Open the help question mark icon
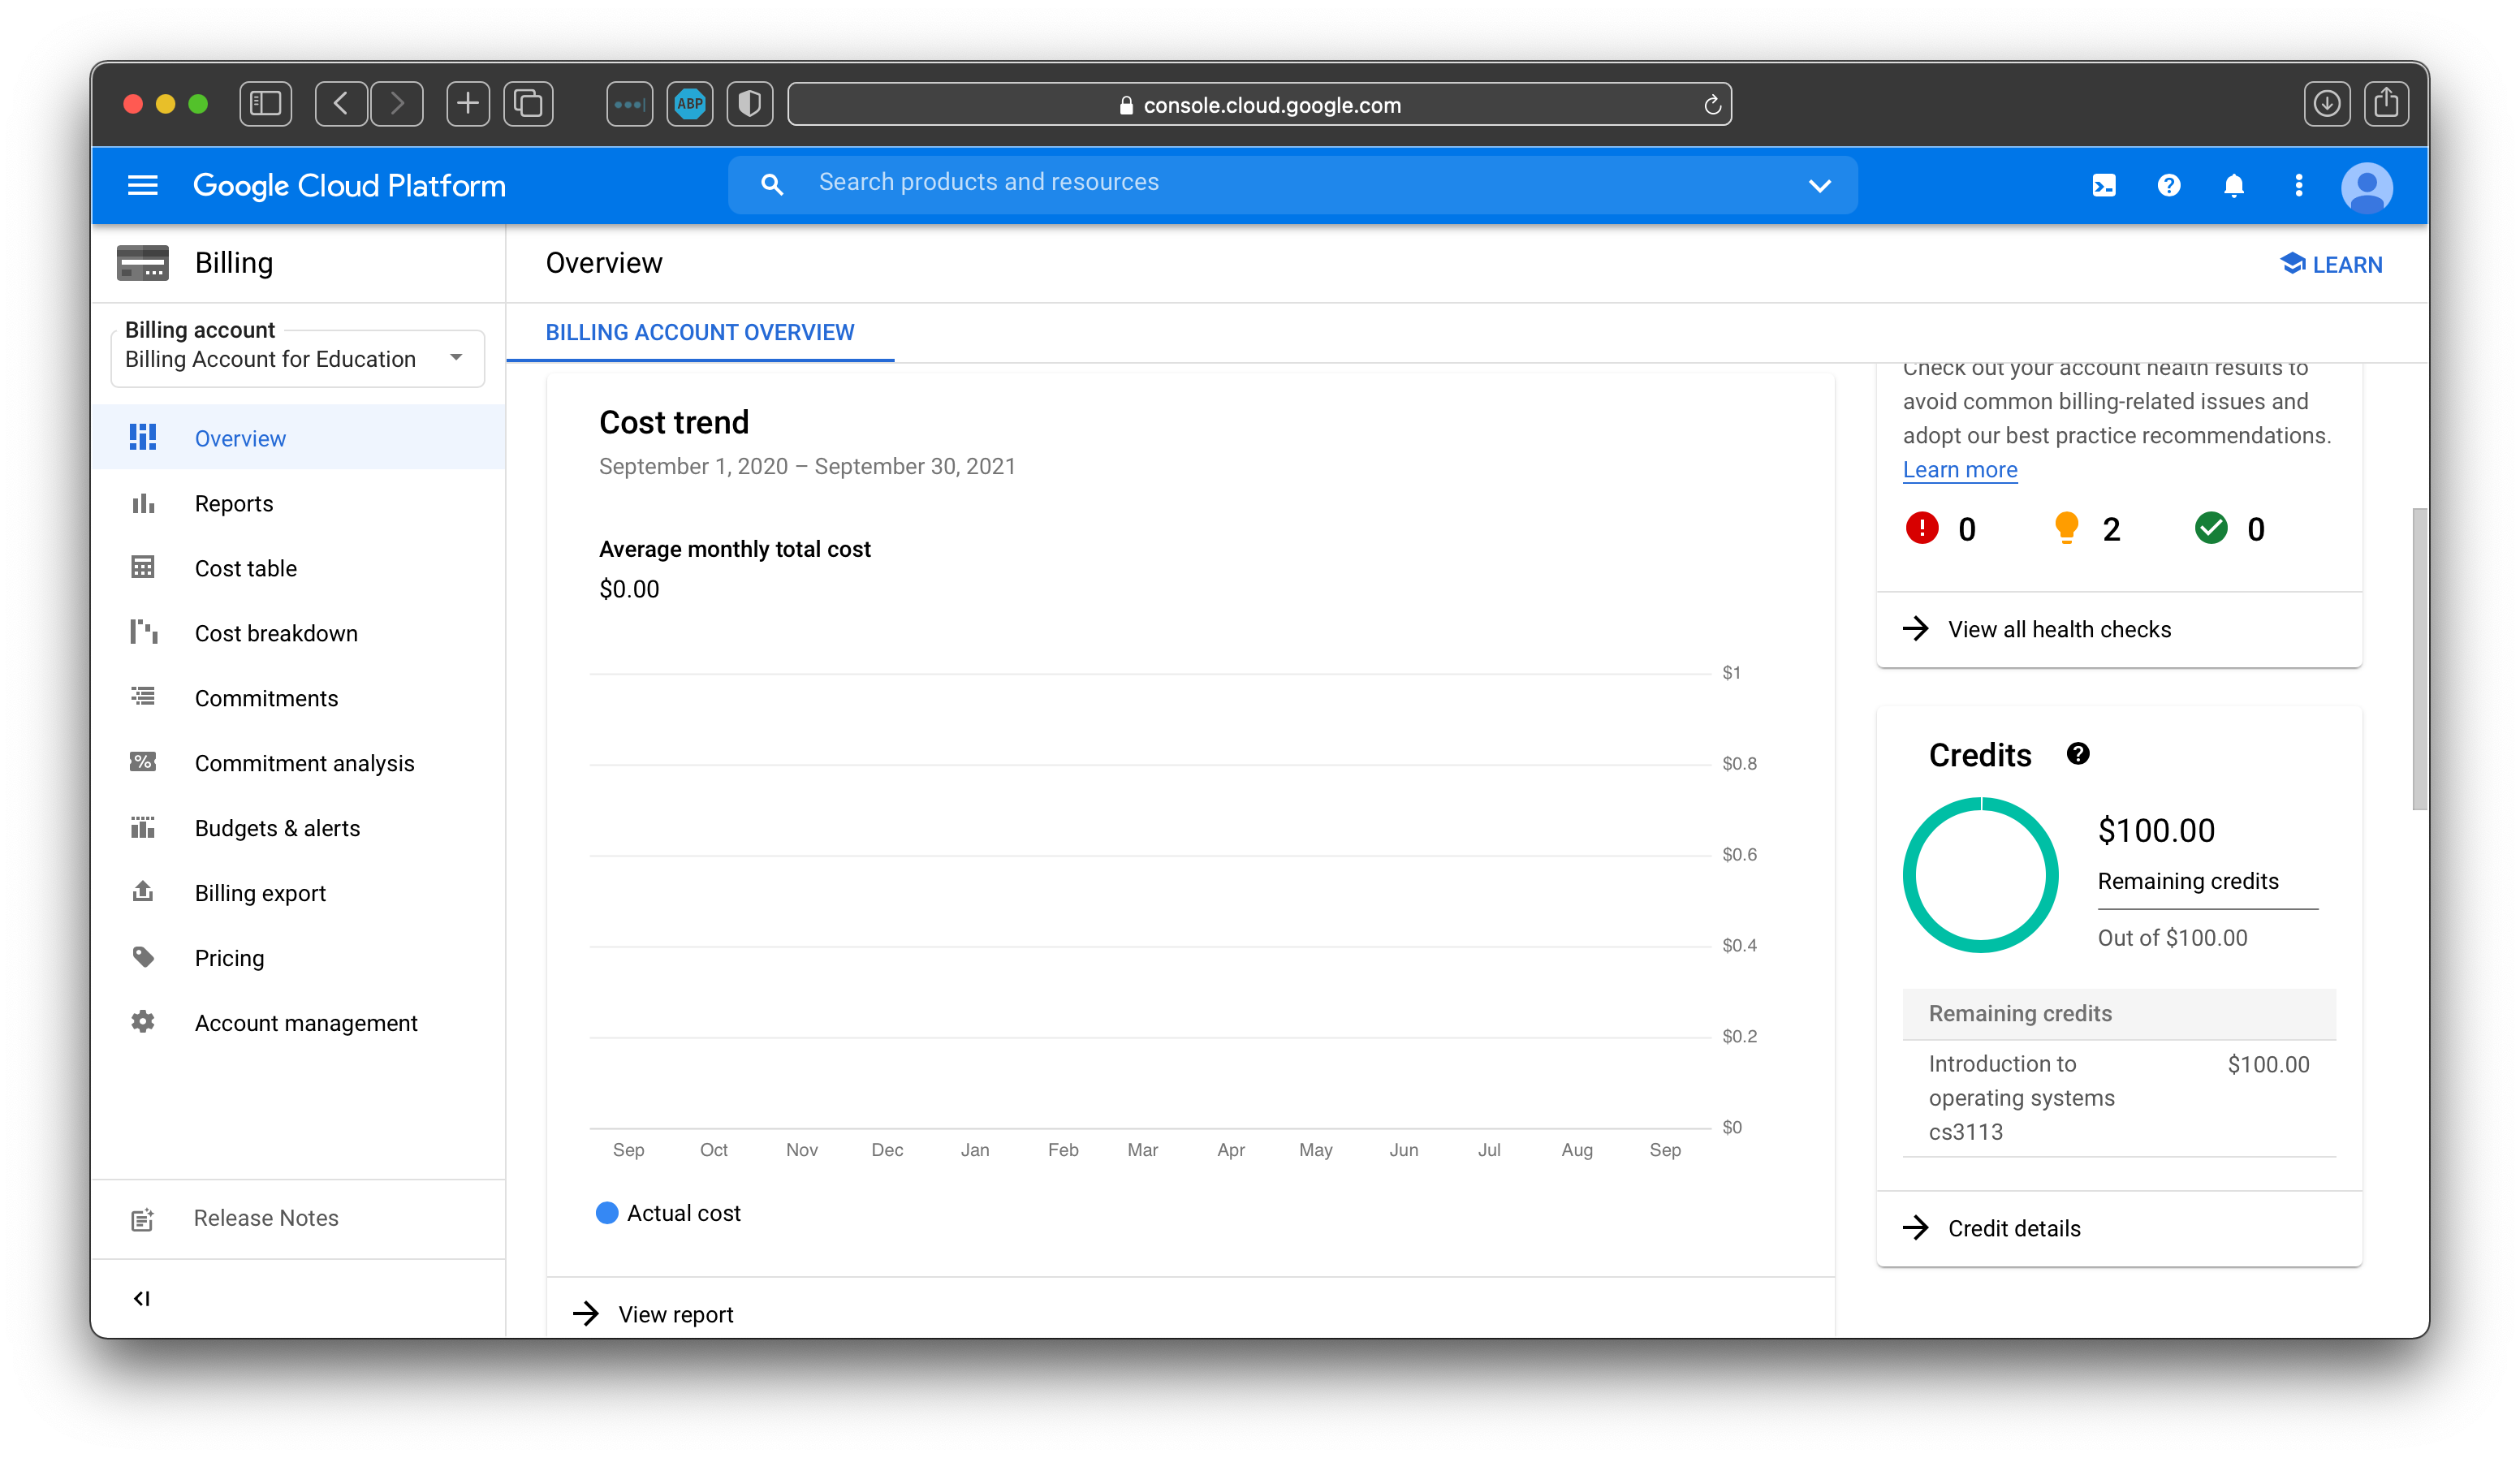2520x1458 pixels. [2168, 186]
